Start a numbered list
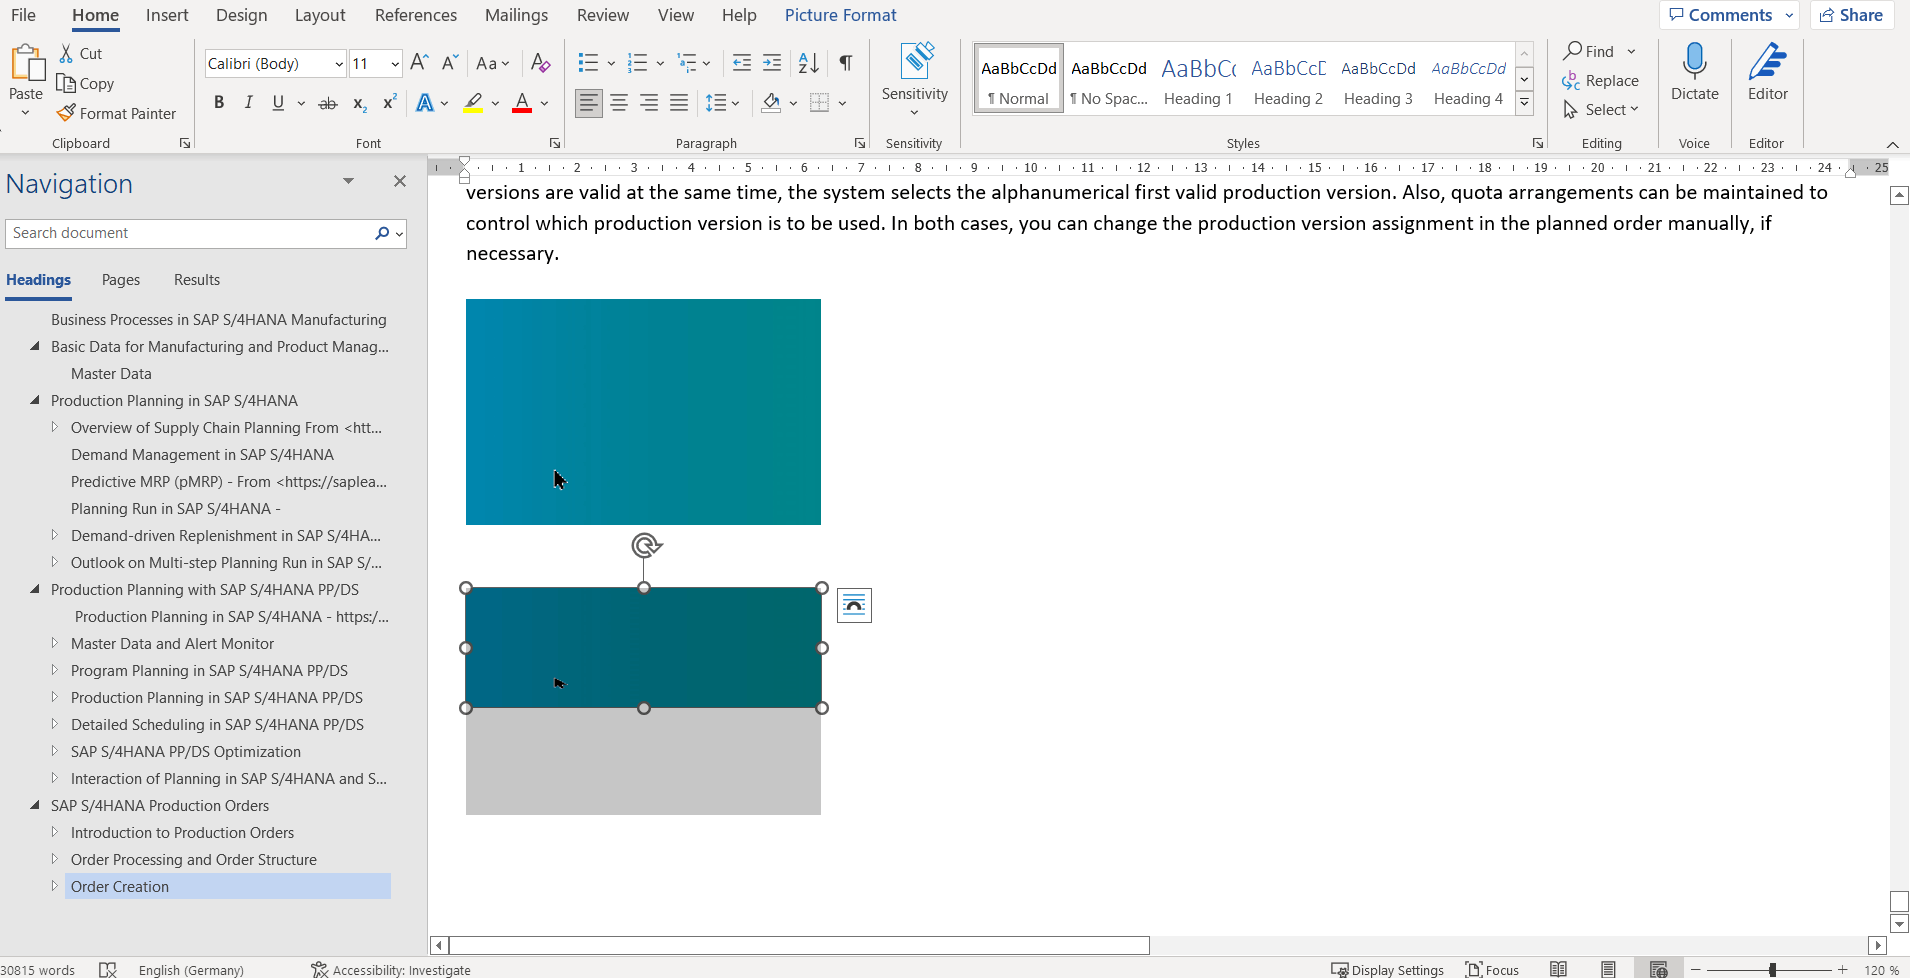The height and width of the screenshot is (978, 1910). click(637, 63)
